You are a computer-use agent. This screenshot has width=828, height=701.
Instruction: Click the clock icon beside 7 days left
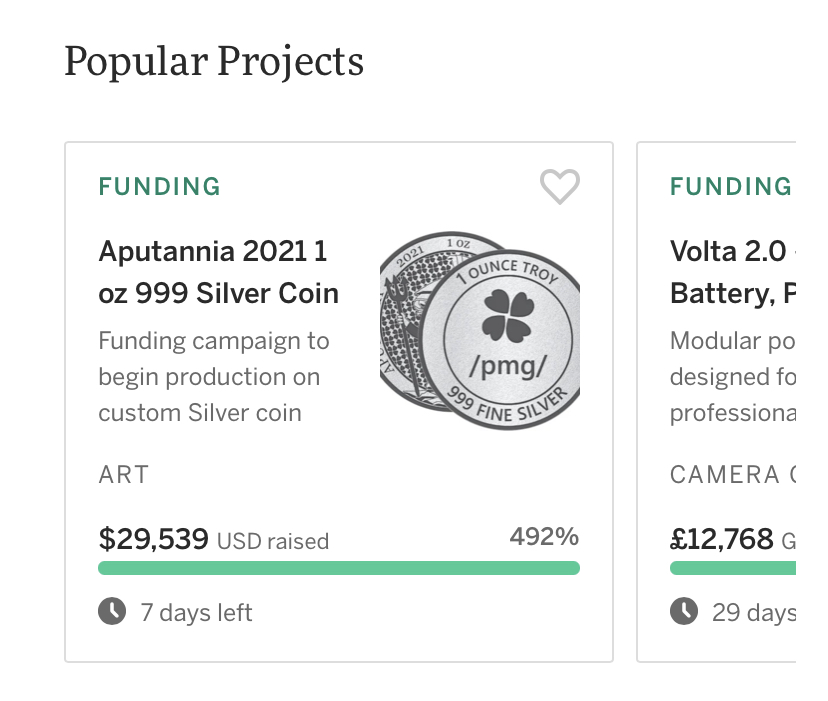coord(112,611)
